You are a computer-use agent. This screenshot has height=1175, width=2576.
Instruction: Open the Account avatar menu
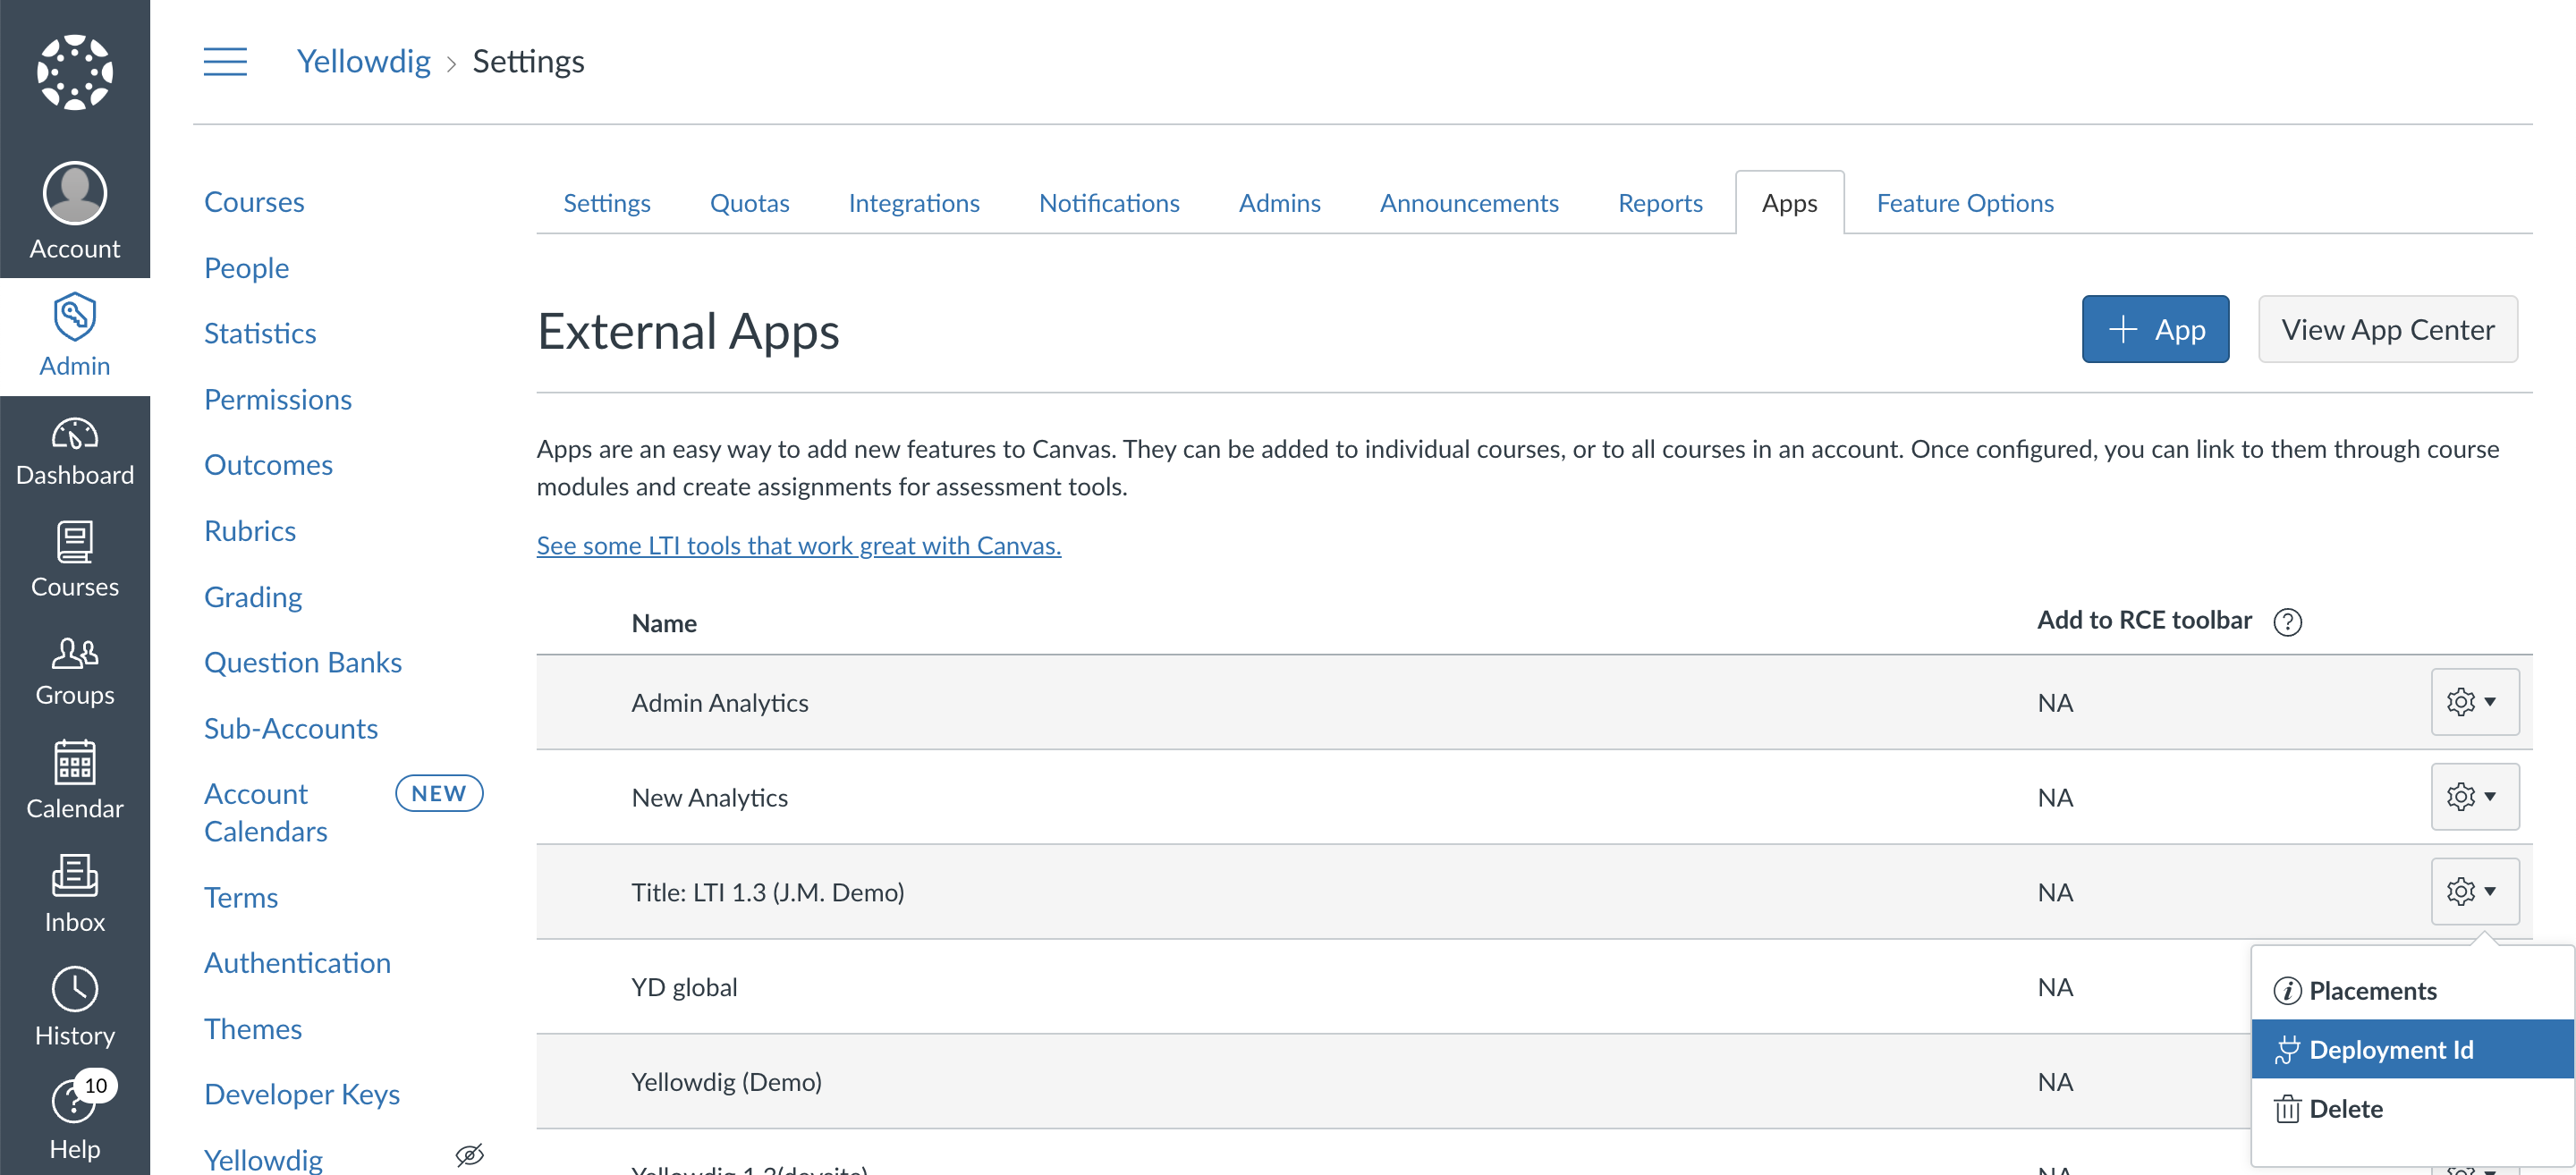tap(75, 211)
